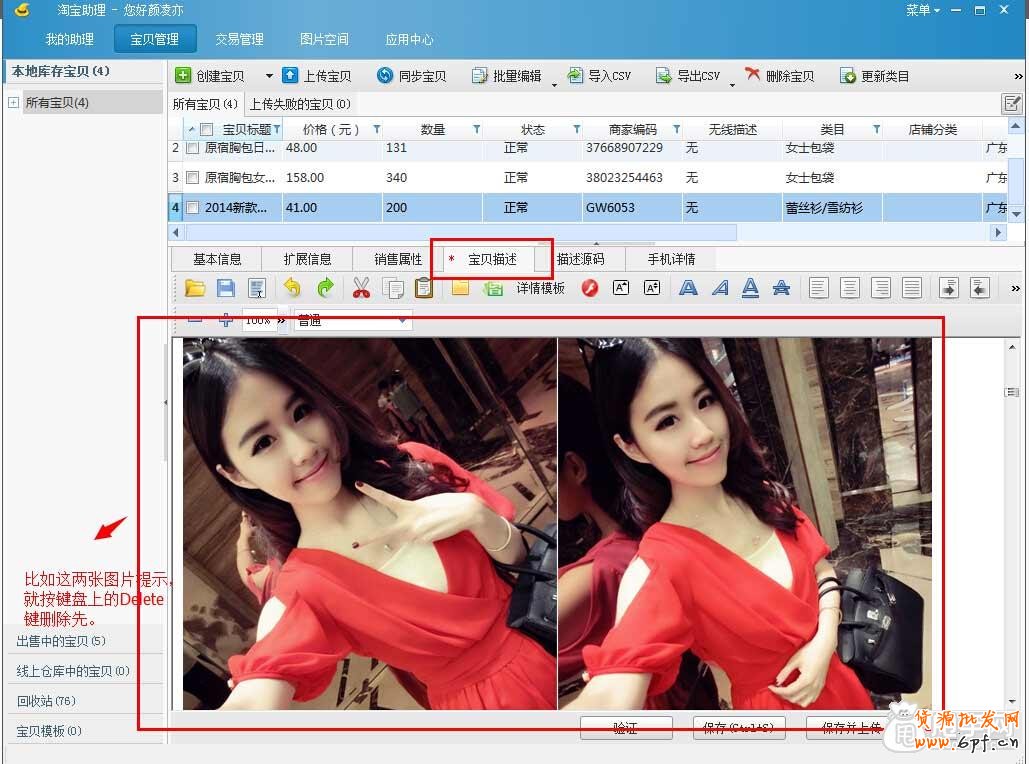
Task: Tick the checkbox on the 2014新款 row
Action: 193,208
